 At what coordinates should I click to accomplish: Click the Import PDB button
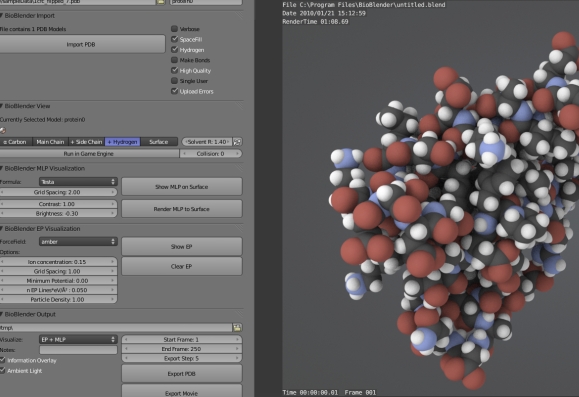click(81, 44)
